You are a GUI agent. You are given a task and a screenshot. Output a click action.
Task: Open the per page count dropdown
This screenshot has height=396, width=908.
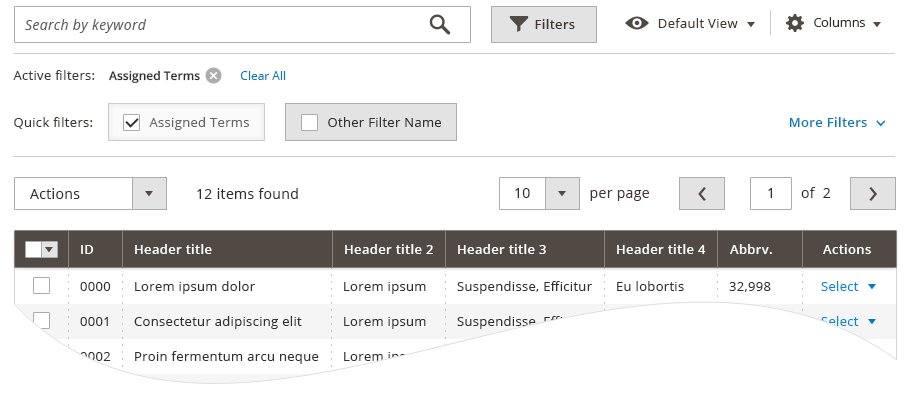(561, 193)
